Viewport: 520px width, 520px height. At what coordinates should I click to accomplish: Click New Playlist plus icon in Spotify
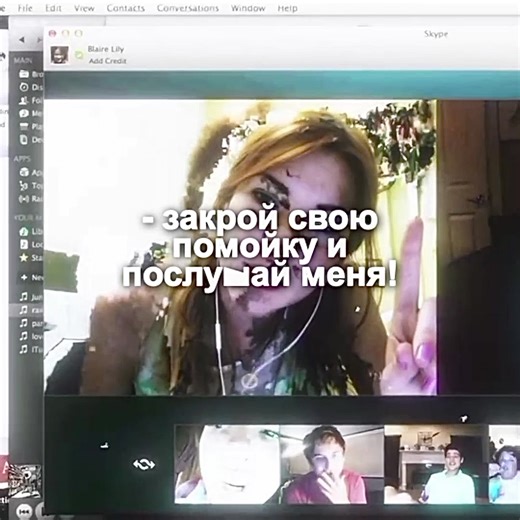[24, 277]
